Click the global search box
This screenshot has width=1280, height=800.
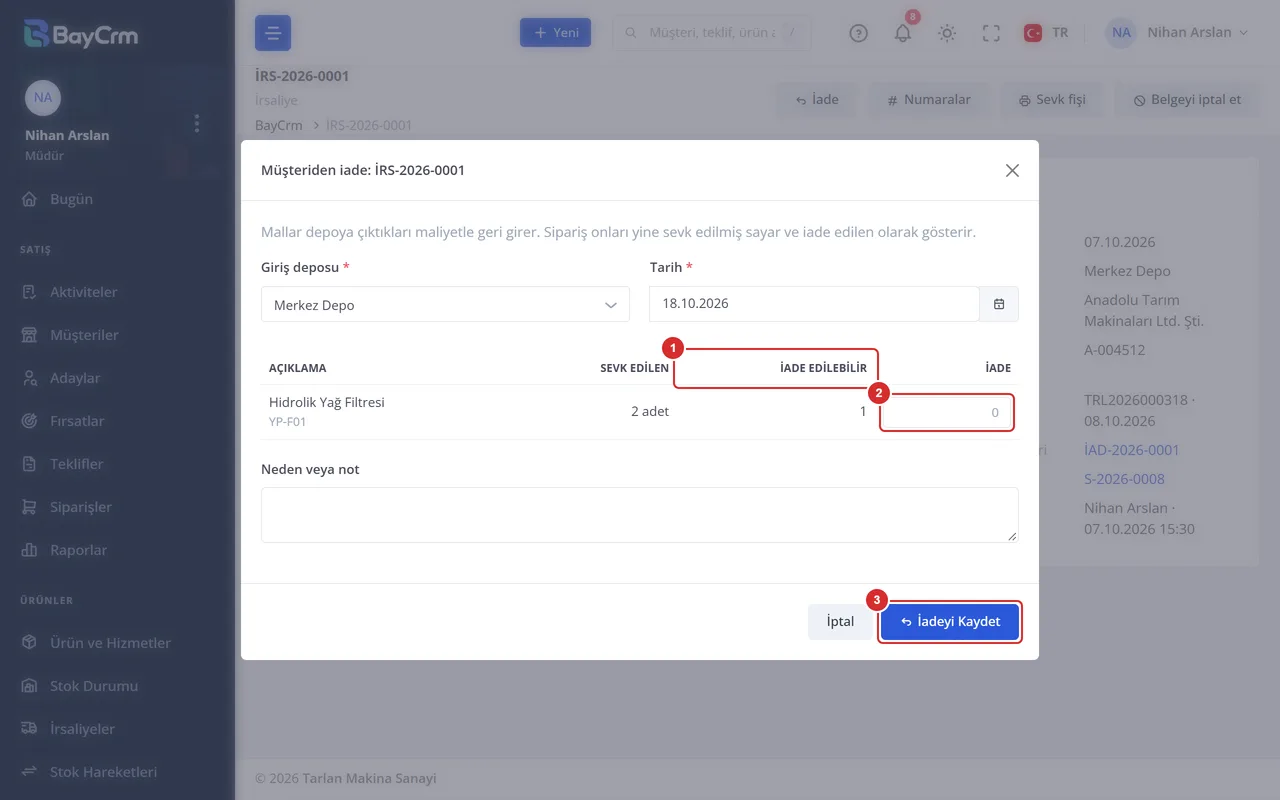pos(712,33)
